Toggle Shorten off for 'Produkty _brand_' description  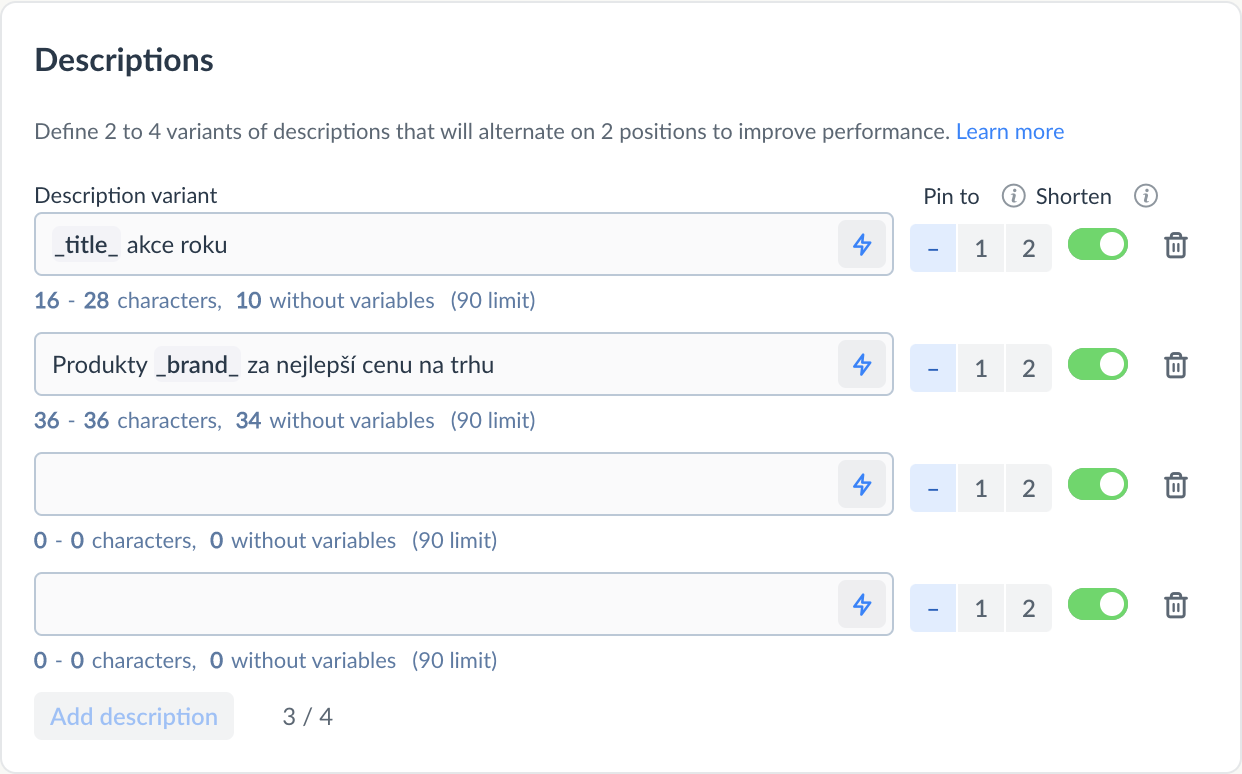click(x=1098, y=365)
